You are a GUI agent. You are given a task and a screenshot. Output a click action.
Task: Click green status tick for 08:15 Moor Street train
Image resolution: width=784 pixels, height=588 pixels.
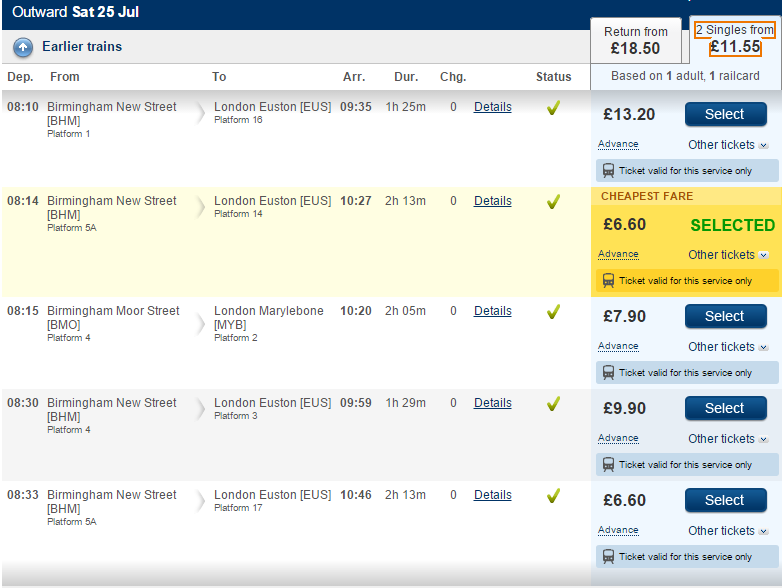553,312
